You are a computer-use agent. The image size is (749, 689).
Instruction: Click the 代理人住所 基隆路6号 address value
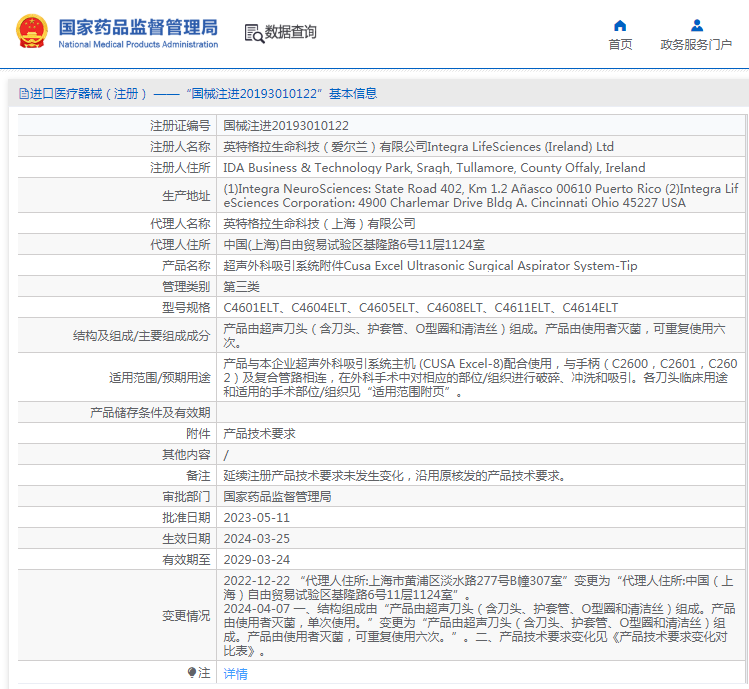pyautogui.click(x=354, y=245)
